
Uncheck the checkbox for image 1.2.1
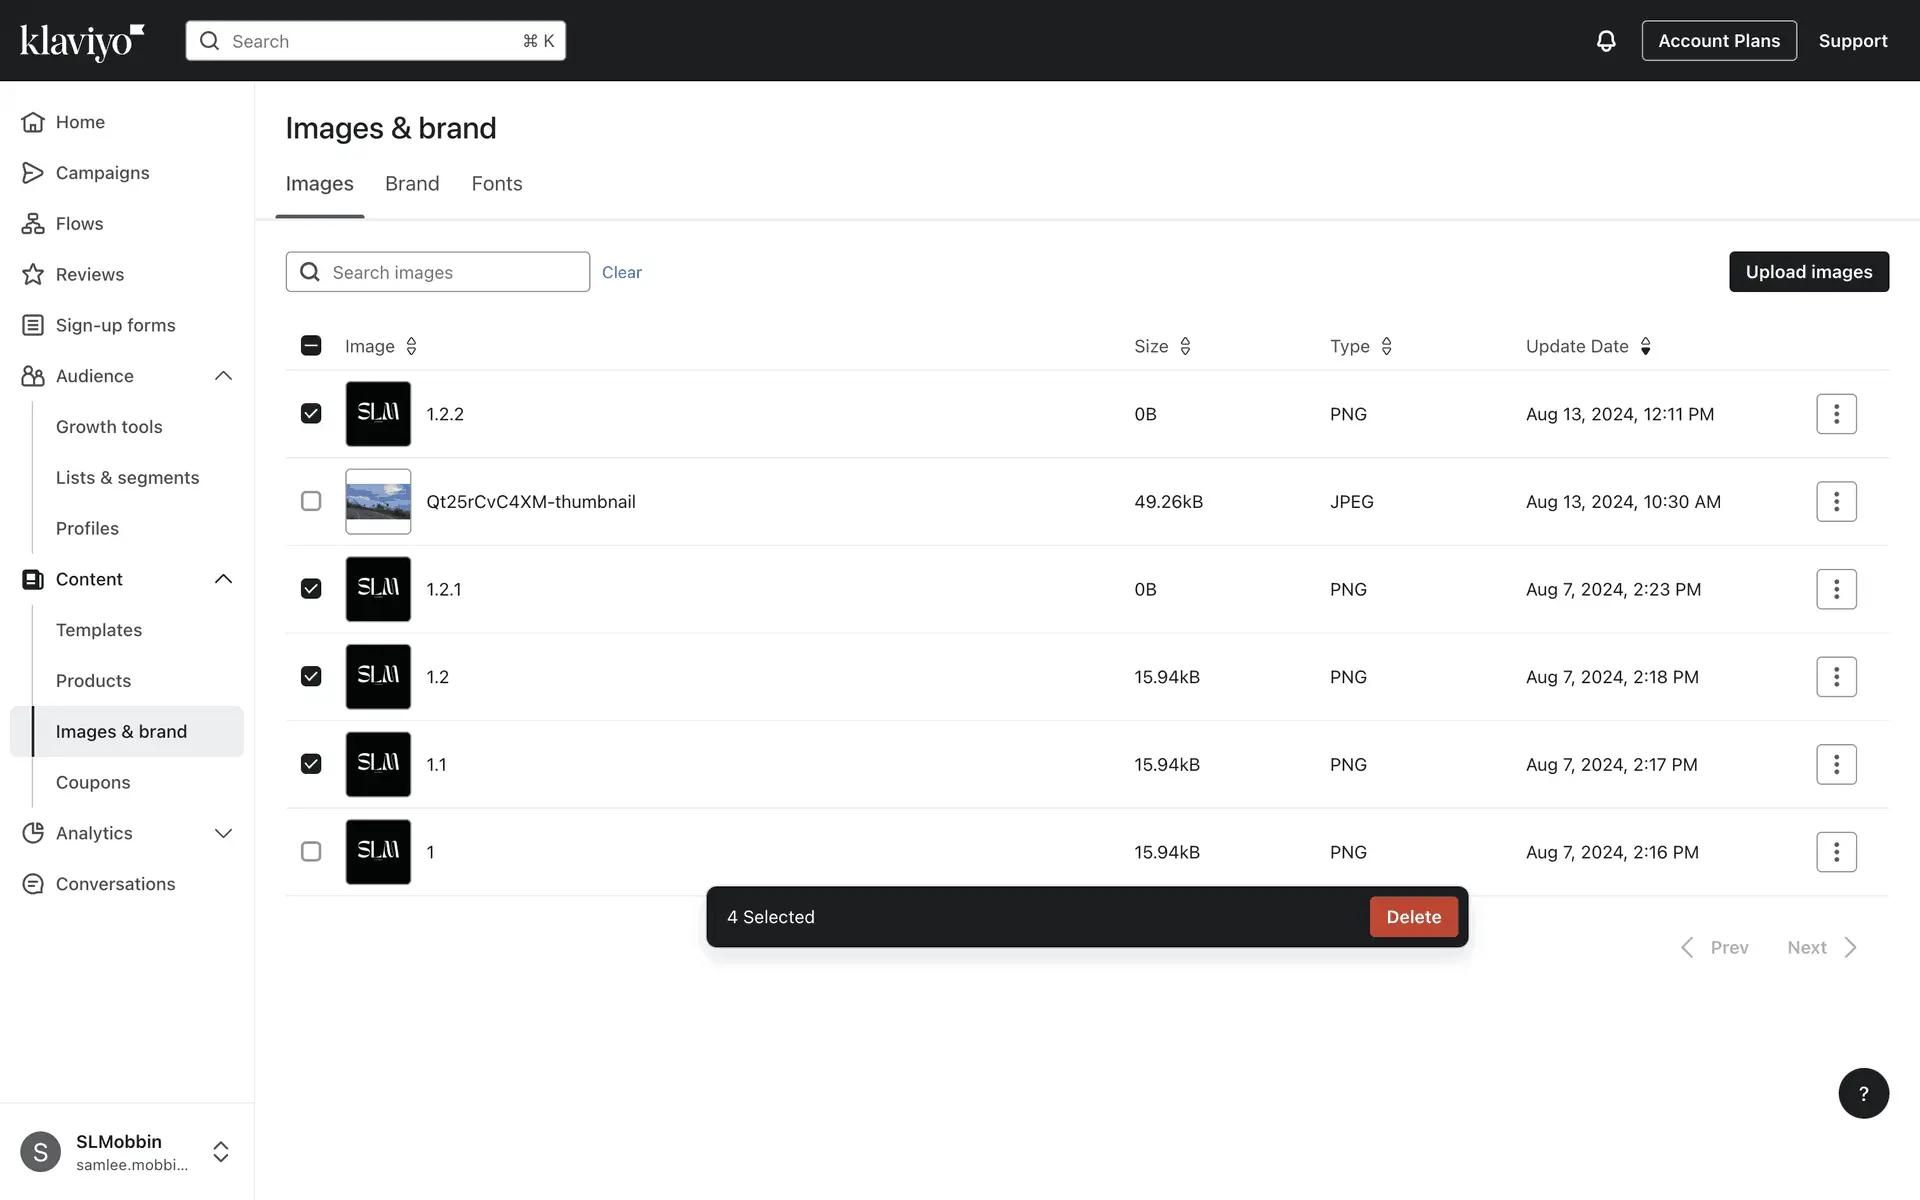click(x=311, y=589)
